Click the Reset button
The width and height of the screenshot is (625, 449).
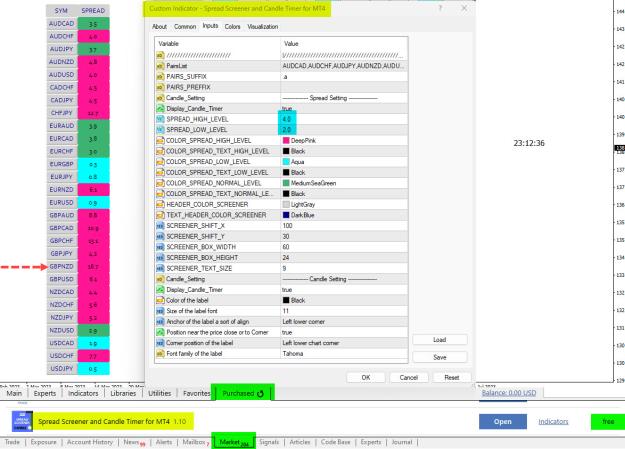pos(452,377)
